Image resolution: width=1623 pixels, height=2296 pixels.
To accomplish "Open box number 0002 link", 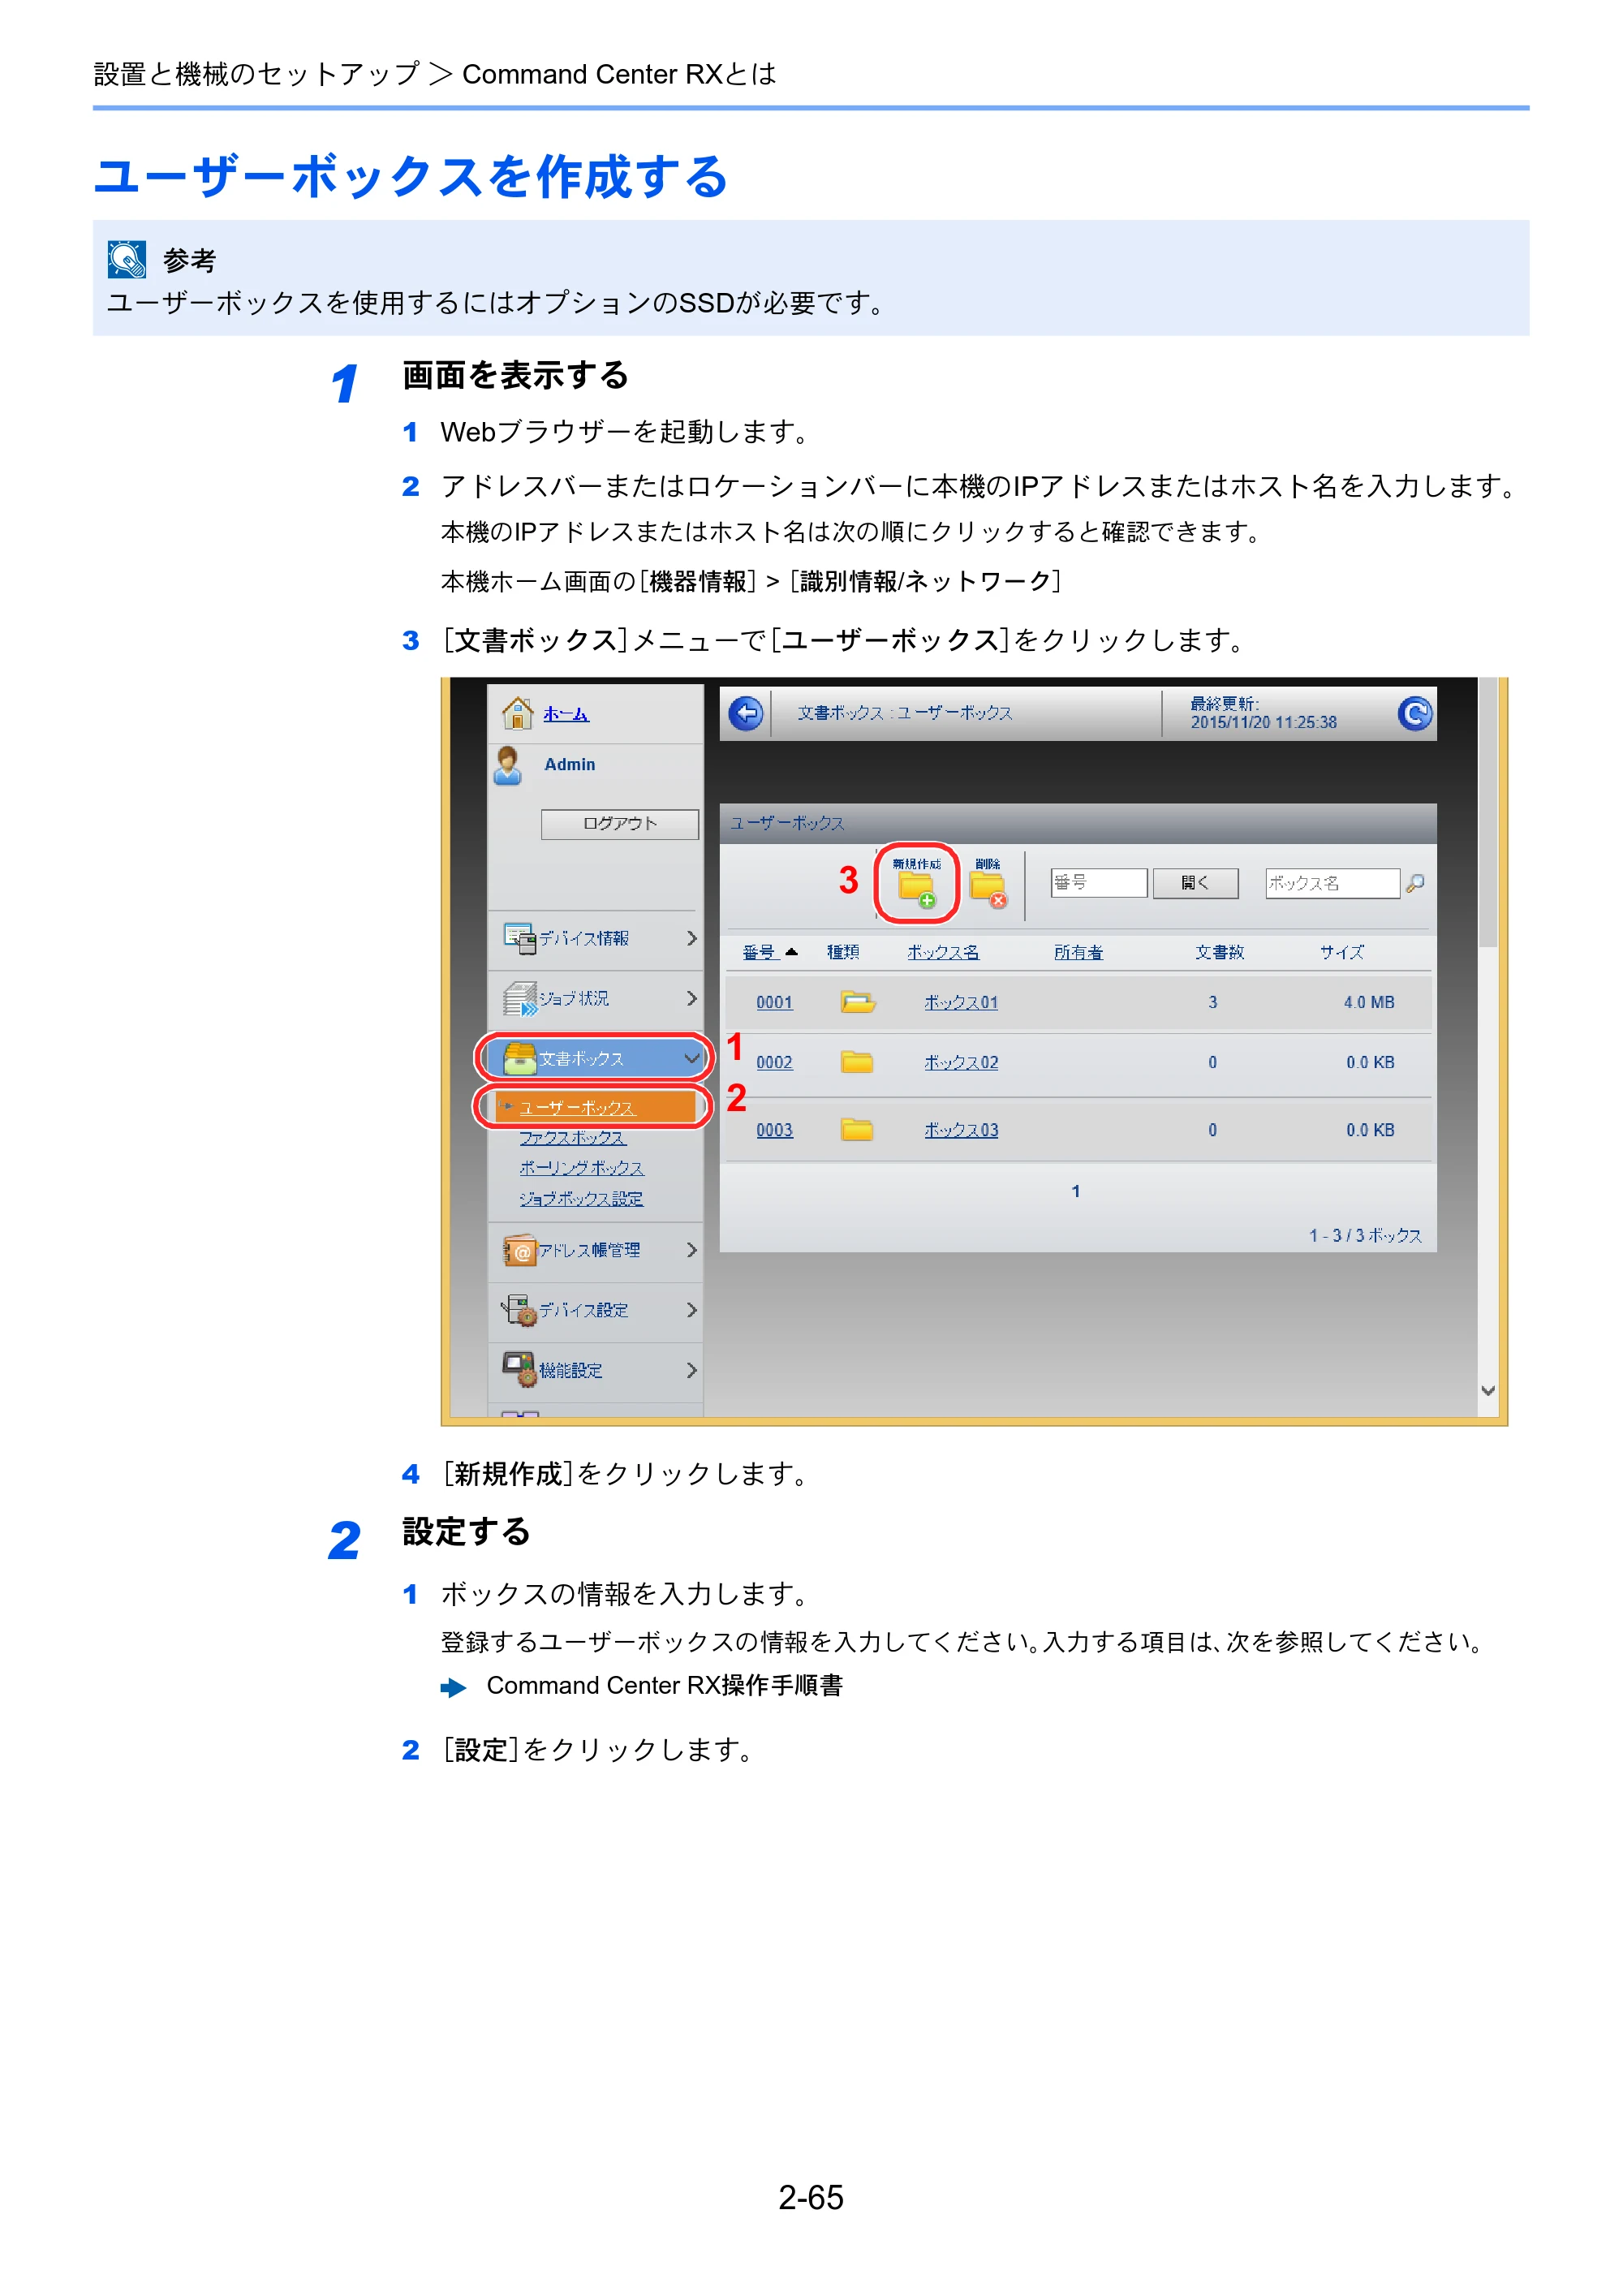I will 774,1062.
